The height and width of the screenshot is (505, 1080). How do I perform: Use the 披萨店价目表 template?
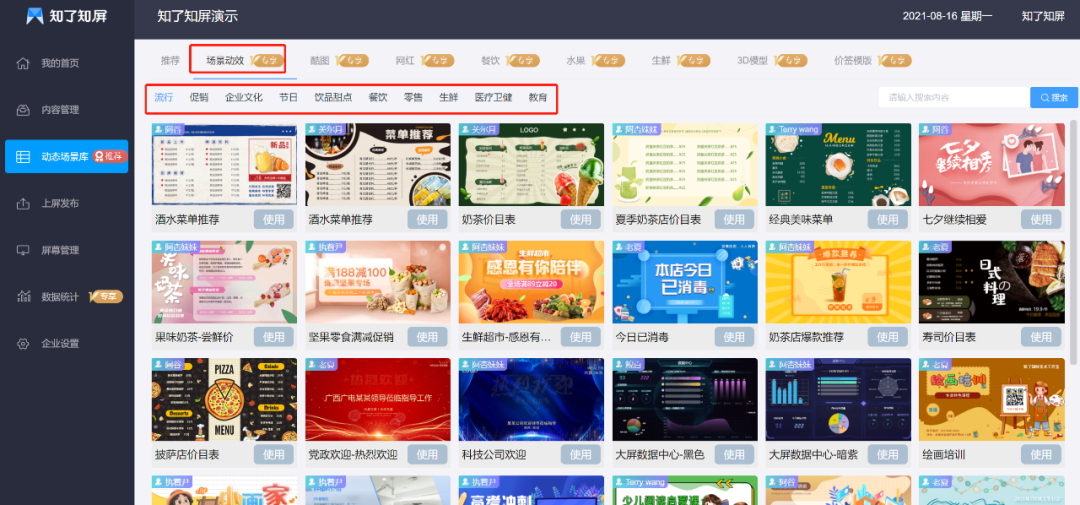point(274,455)
